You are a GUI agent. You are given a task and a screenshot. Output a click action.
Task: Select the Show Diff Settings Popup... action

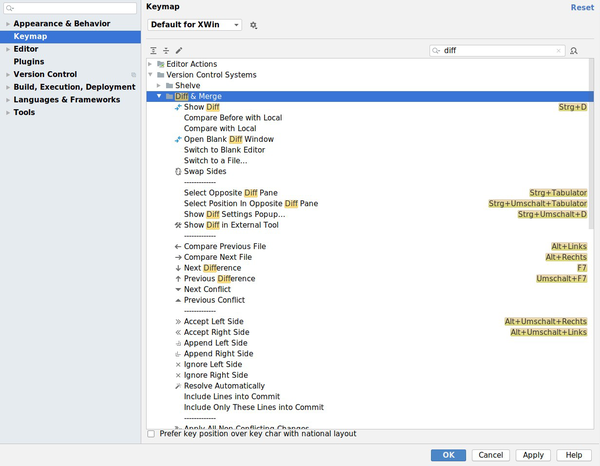[x=235, y=214]
